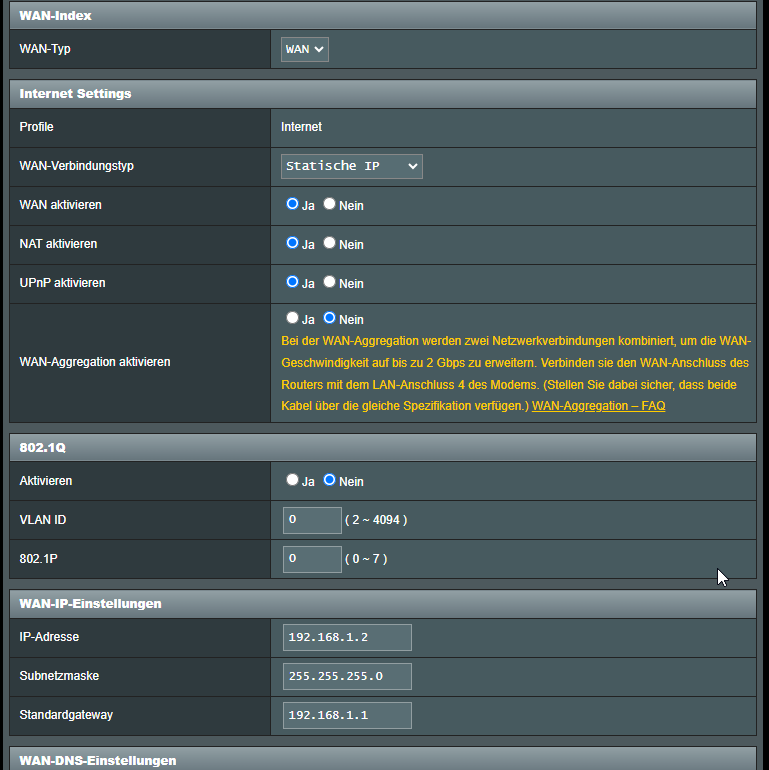The height and width of the screenshot is (770, 769).
Task: Click the Standardgateway field 192.168.1.1
Action: (347, 715)
